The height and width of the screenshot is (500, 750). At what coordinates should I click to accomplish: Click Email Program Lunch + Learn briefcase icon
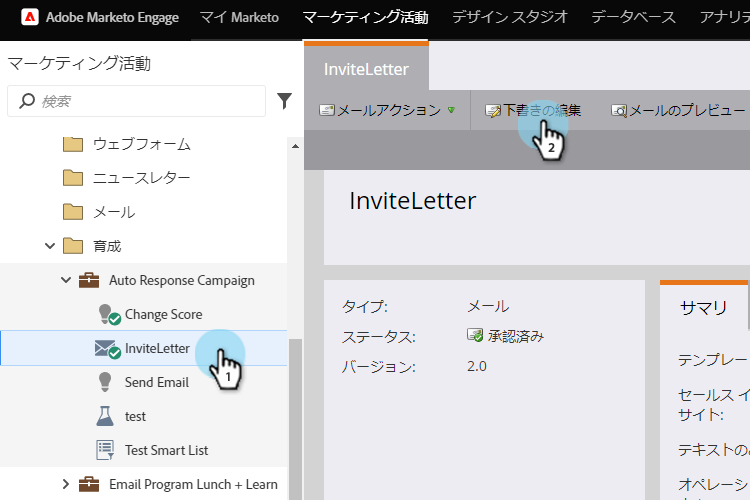[89, 484]
